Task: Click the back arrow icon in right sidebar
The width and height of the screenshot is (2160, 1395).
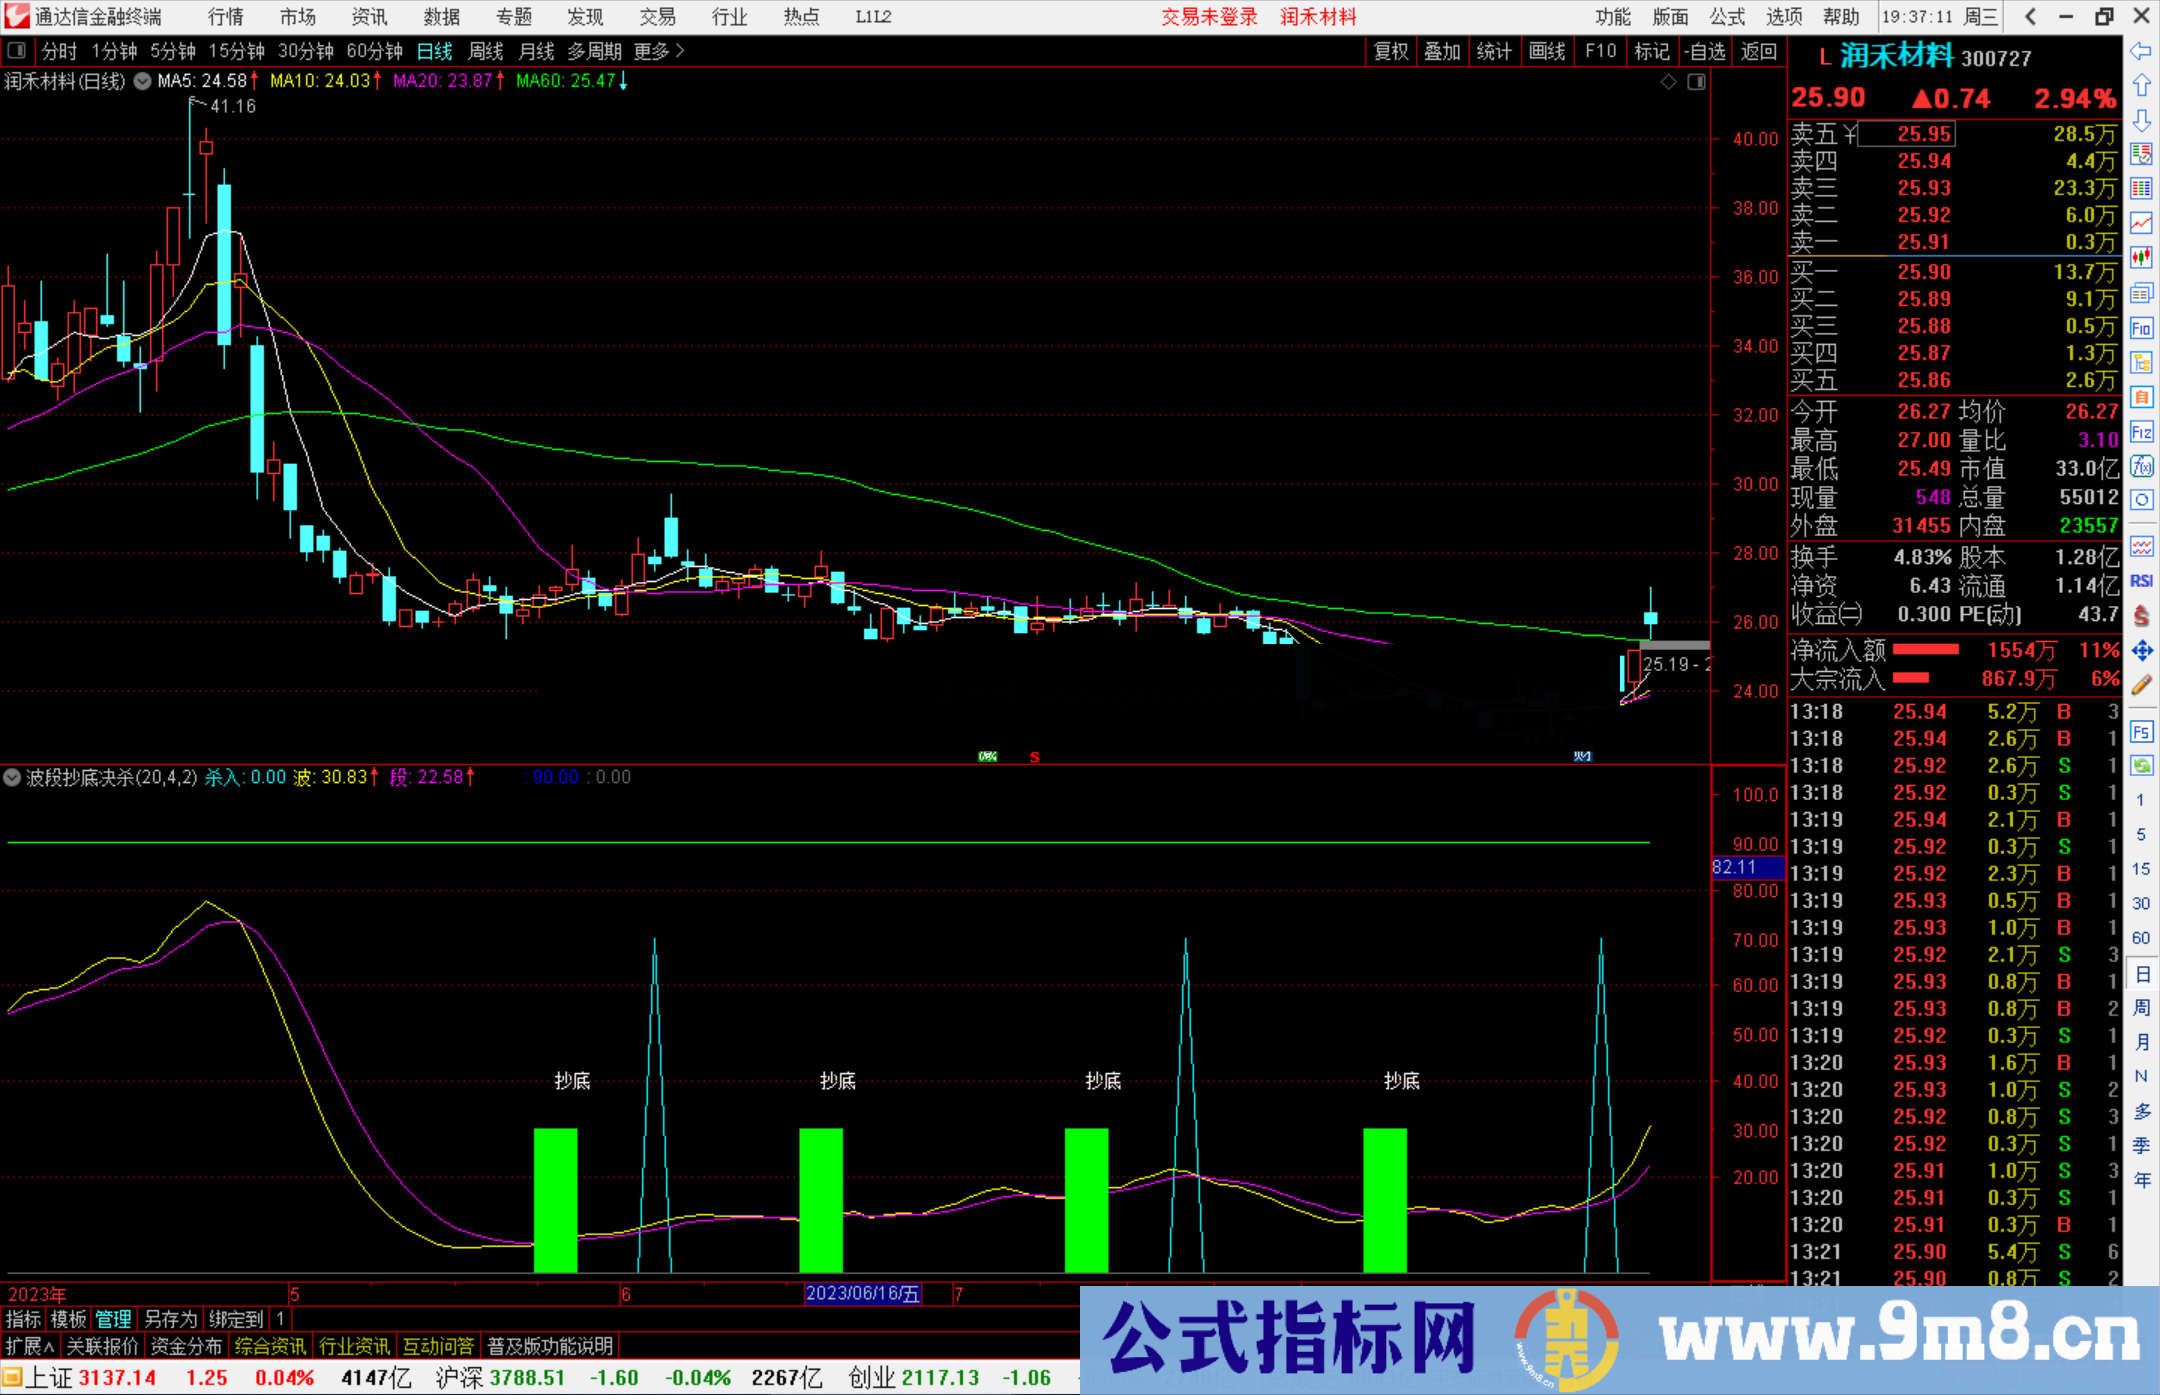Action: pyautogui.click(x=2140, y=50)
